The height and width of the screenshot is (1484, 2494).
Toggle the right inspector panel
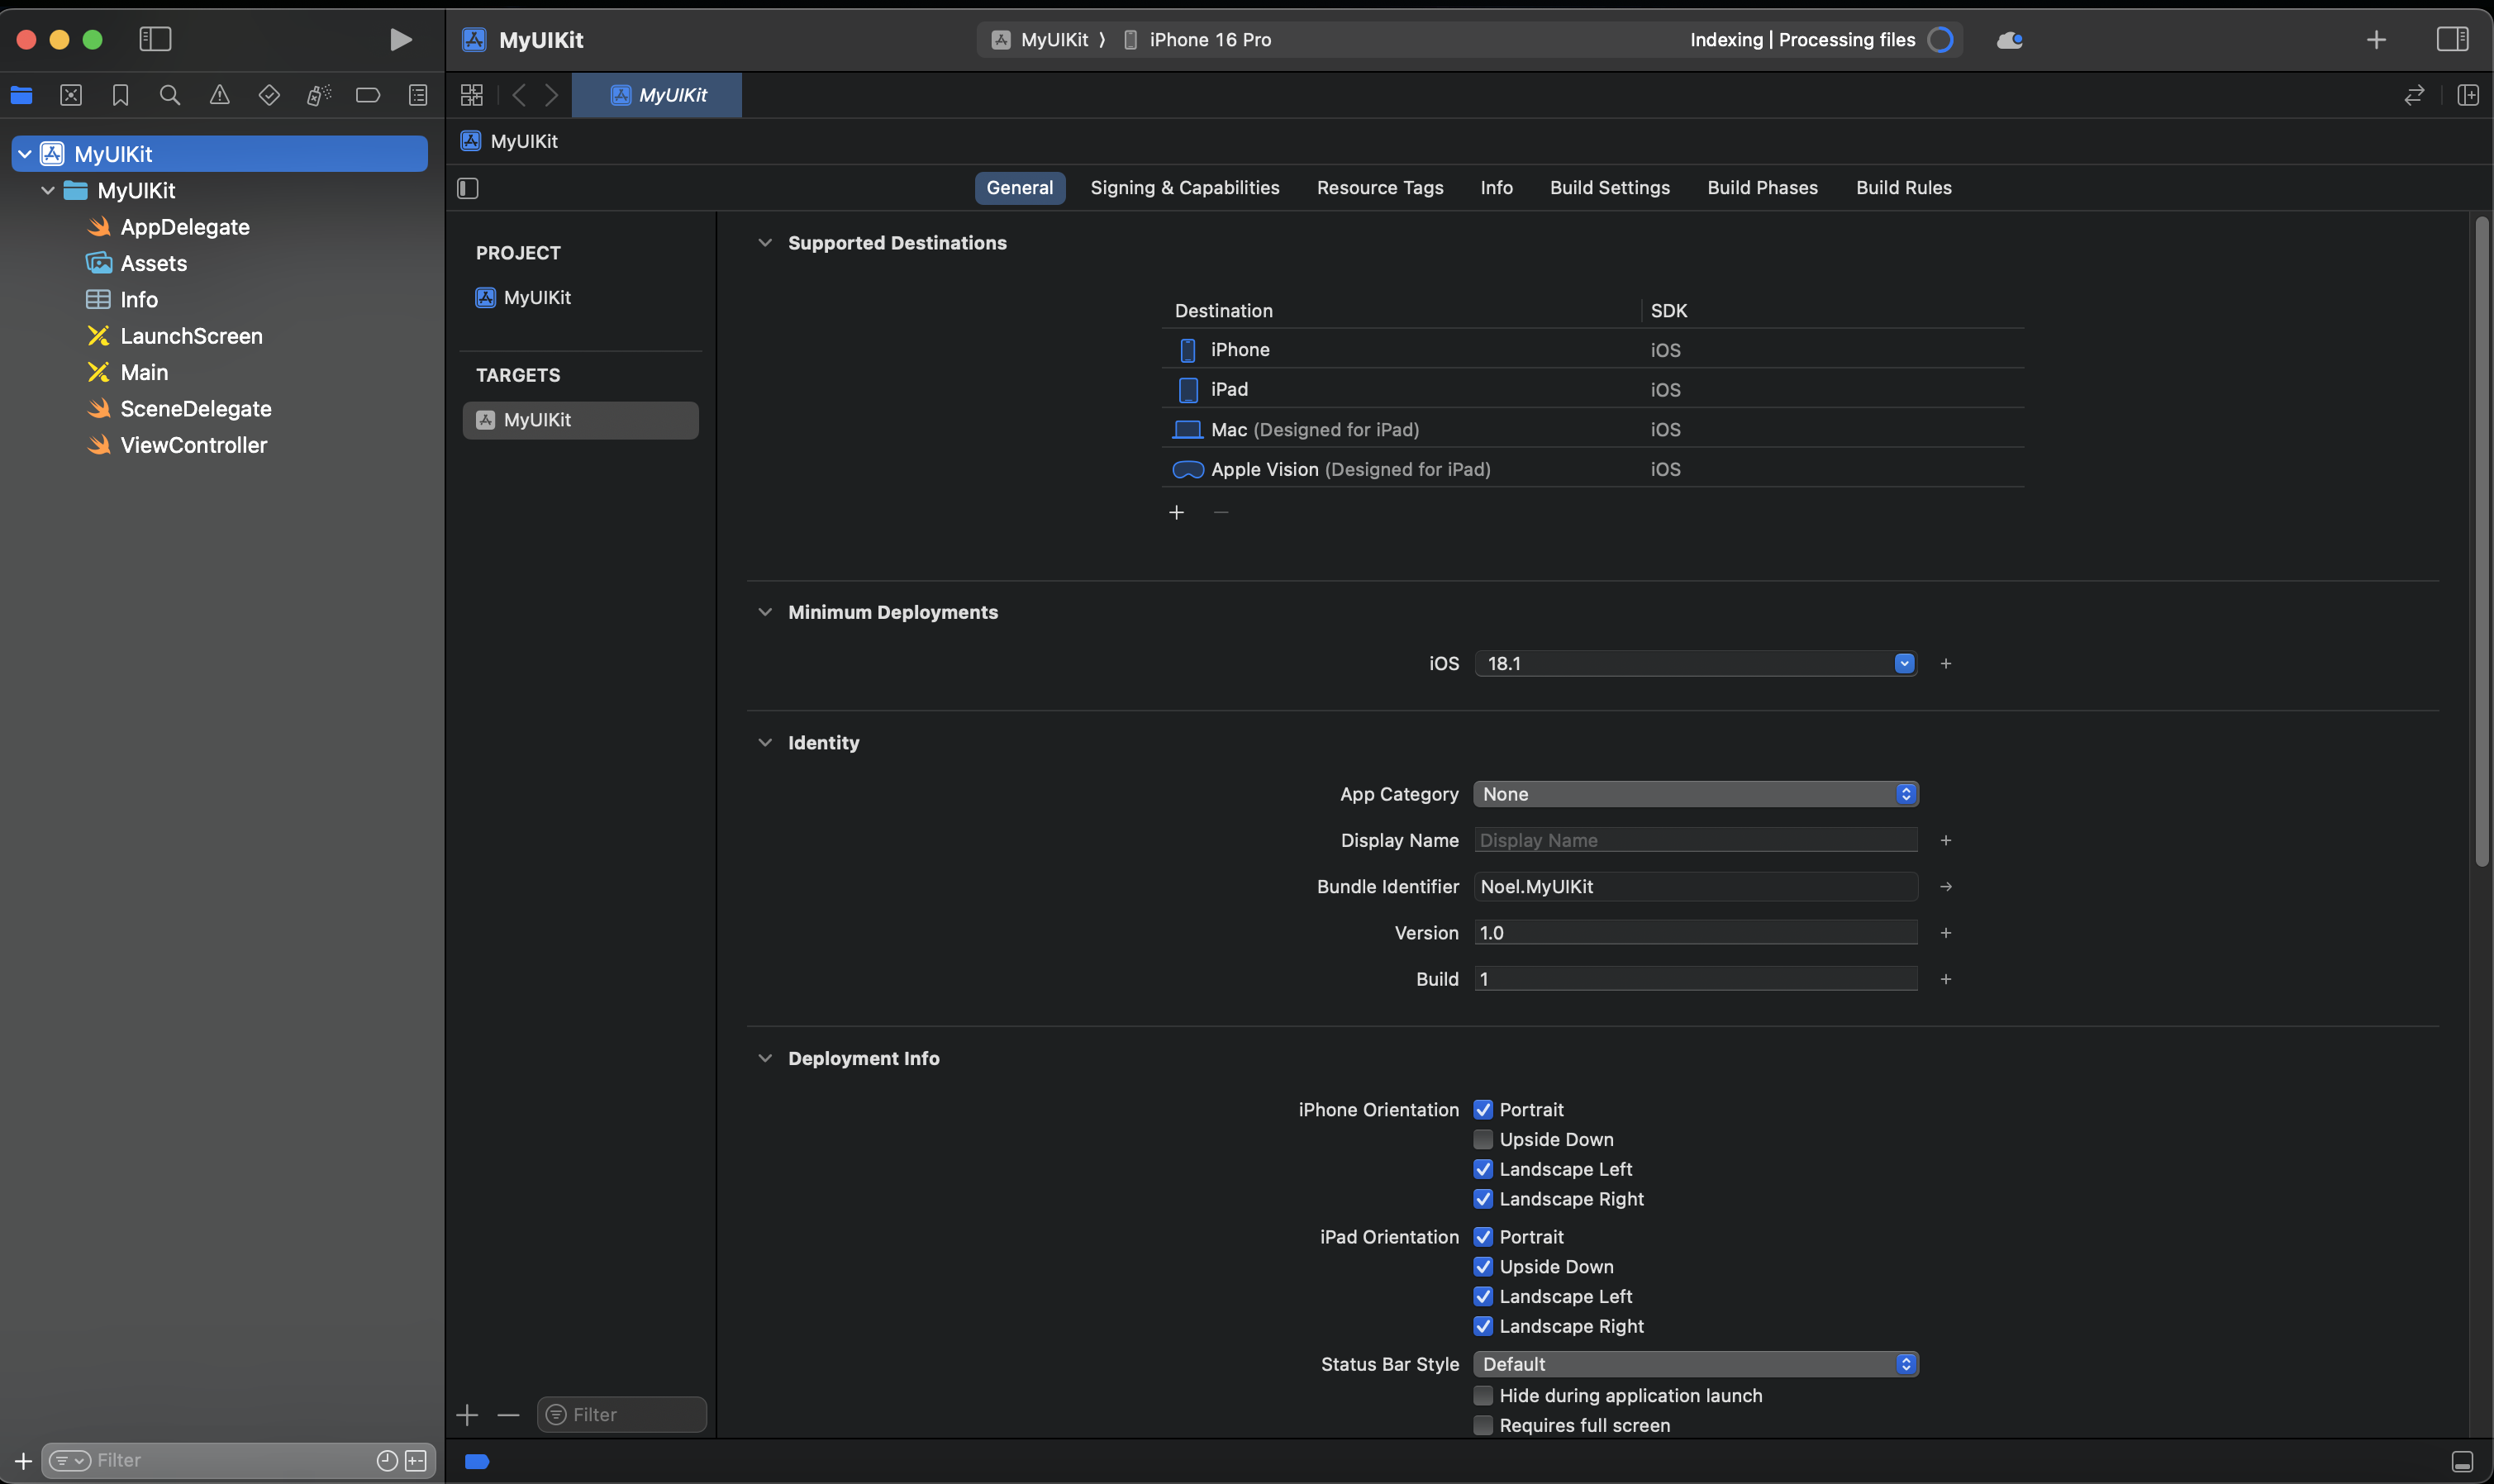[x=2452, y=39]
